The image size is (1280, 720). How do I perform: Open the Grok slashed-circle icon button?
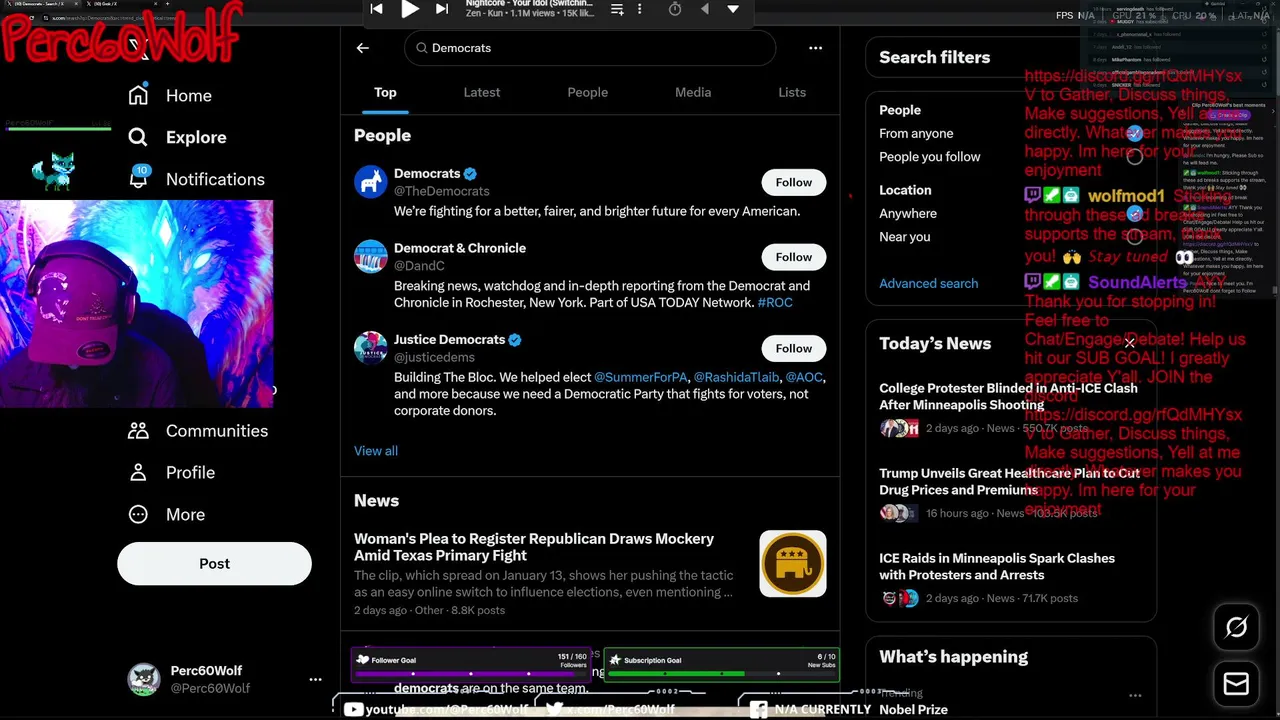coord(1236,627)
